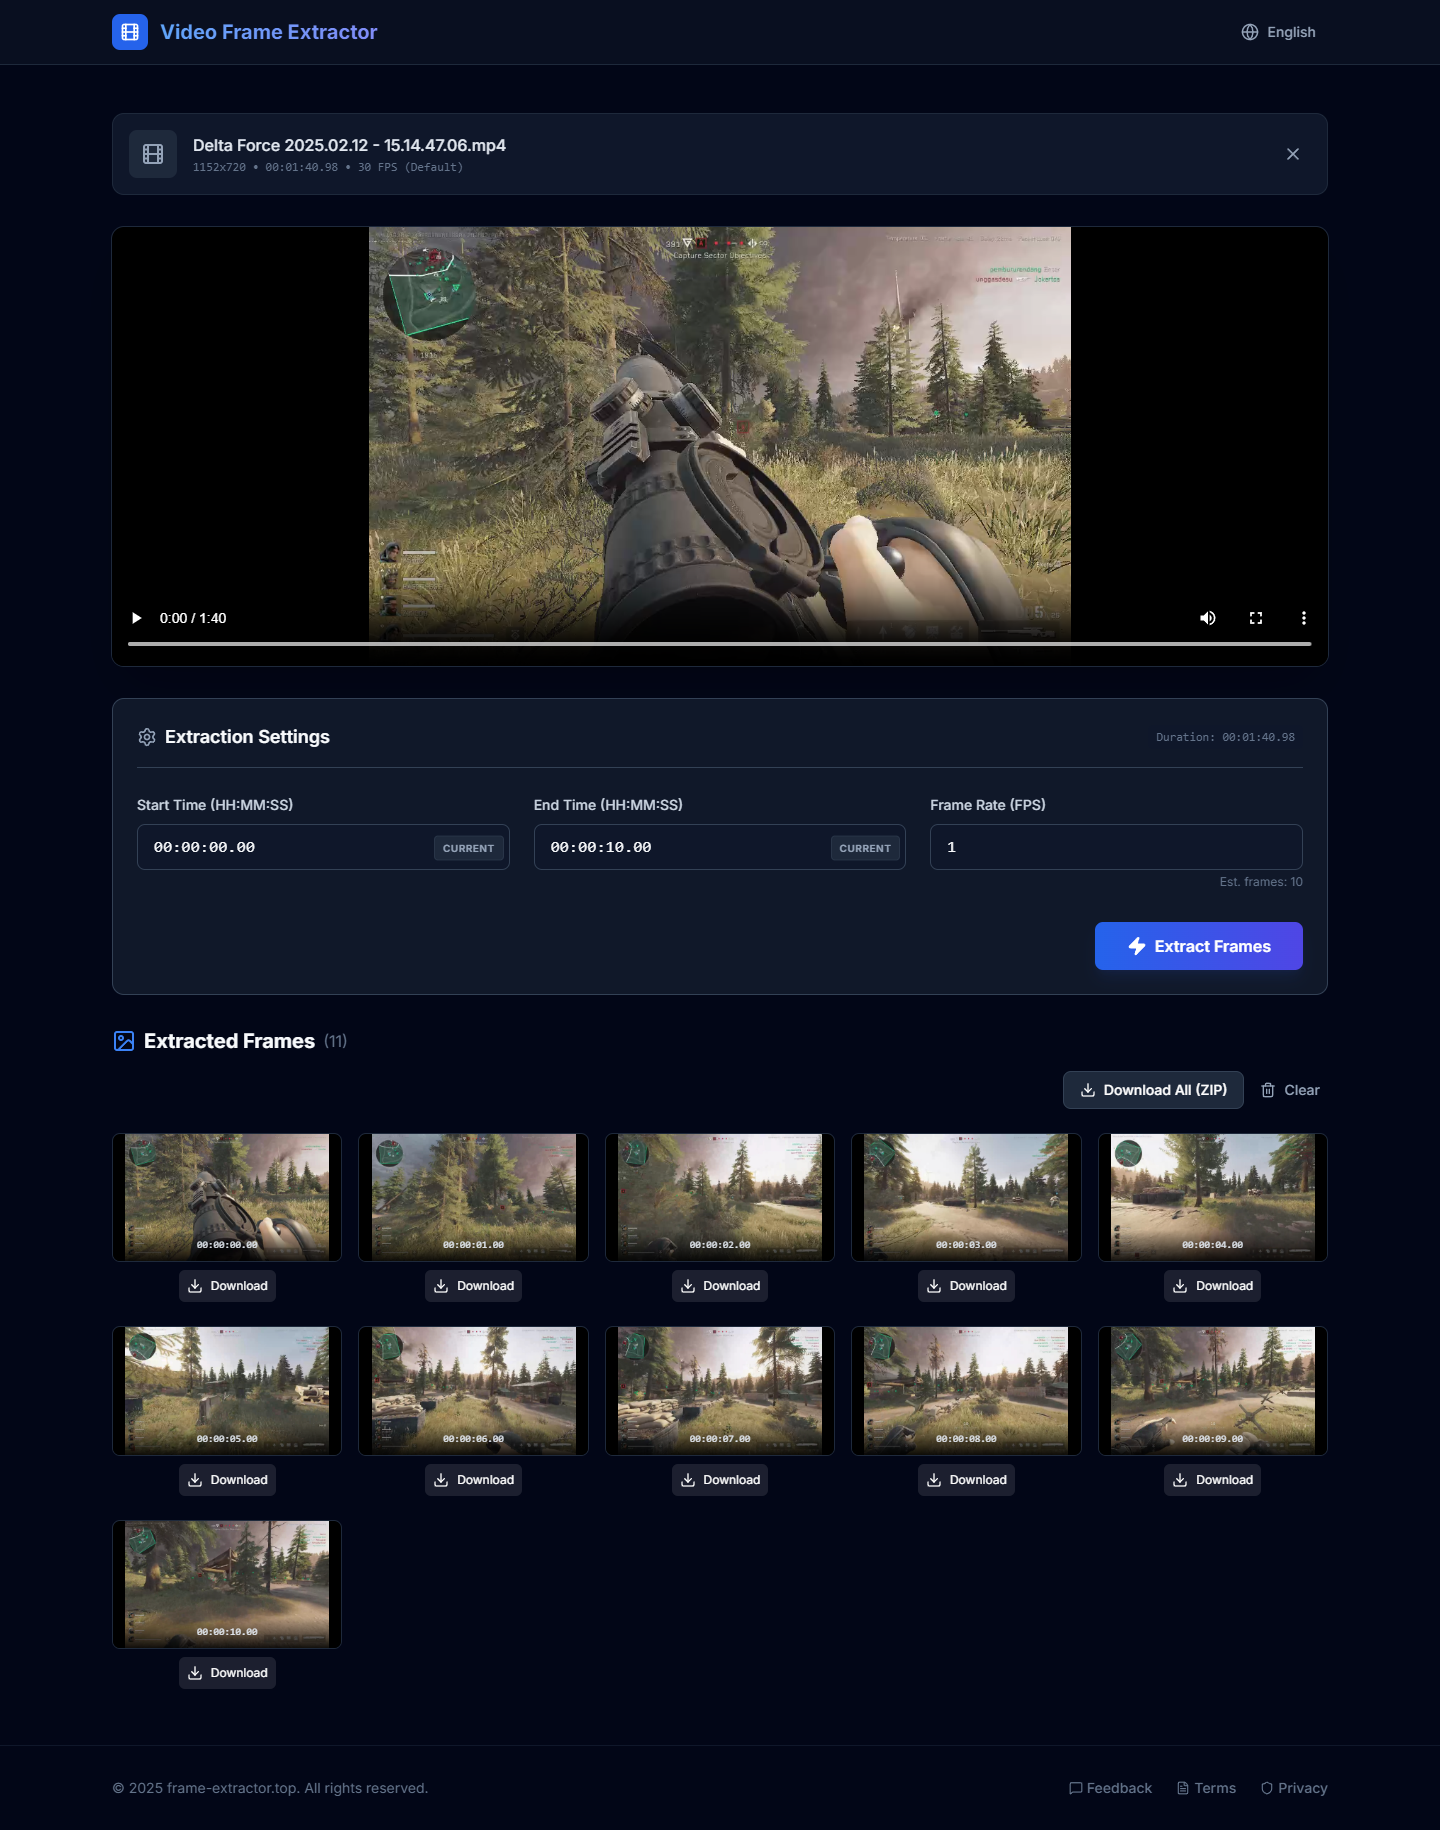Open the English language selector
Image resolution: width=1440 pixels, height=1830 pixels.
click(x=1278, y=32)
